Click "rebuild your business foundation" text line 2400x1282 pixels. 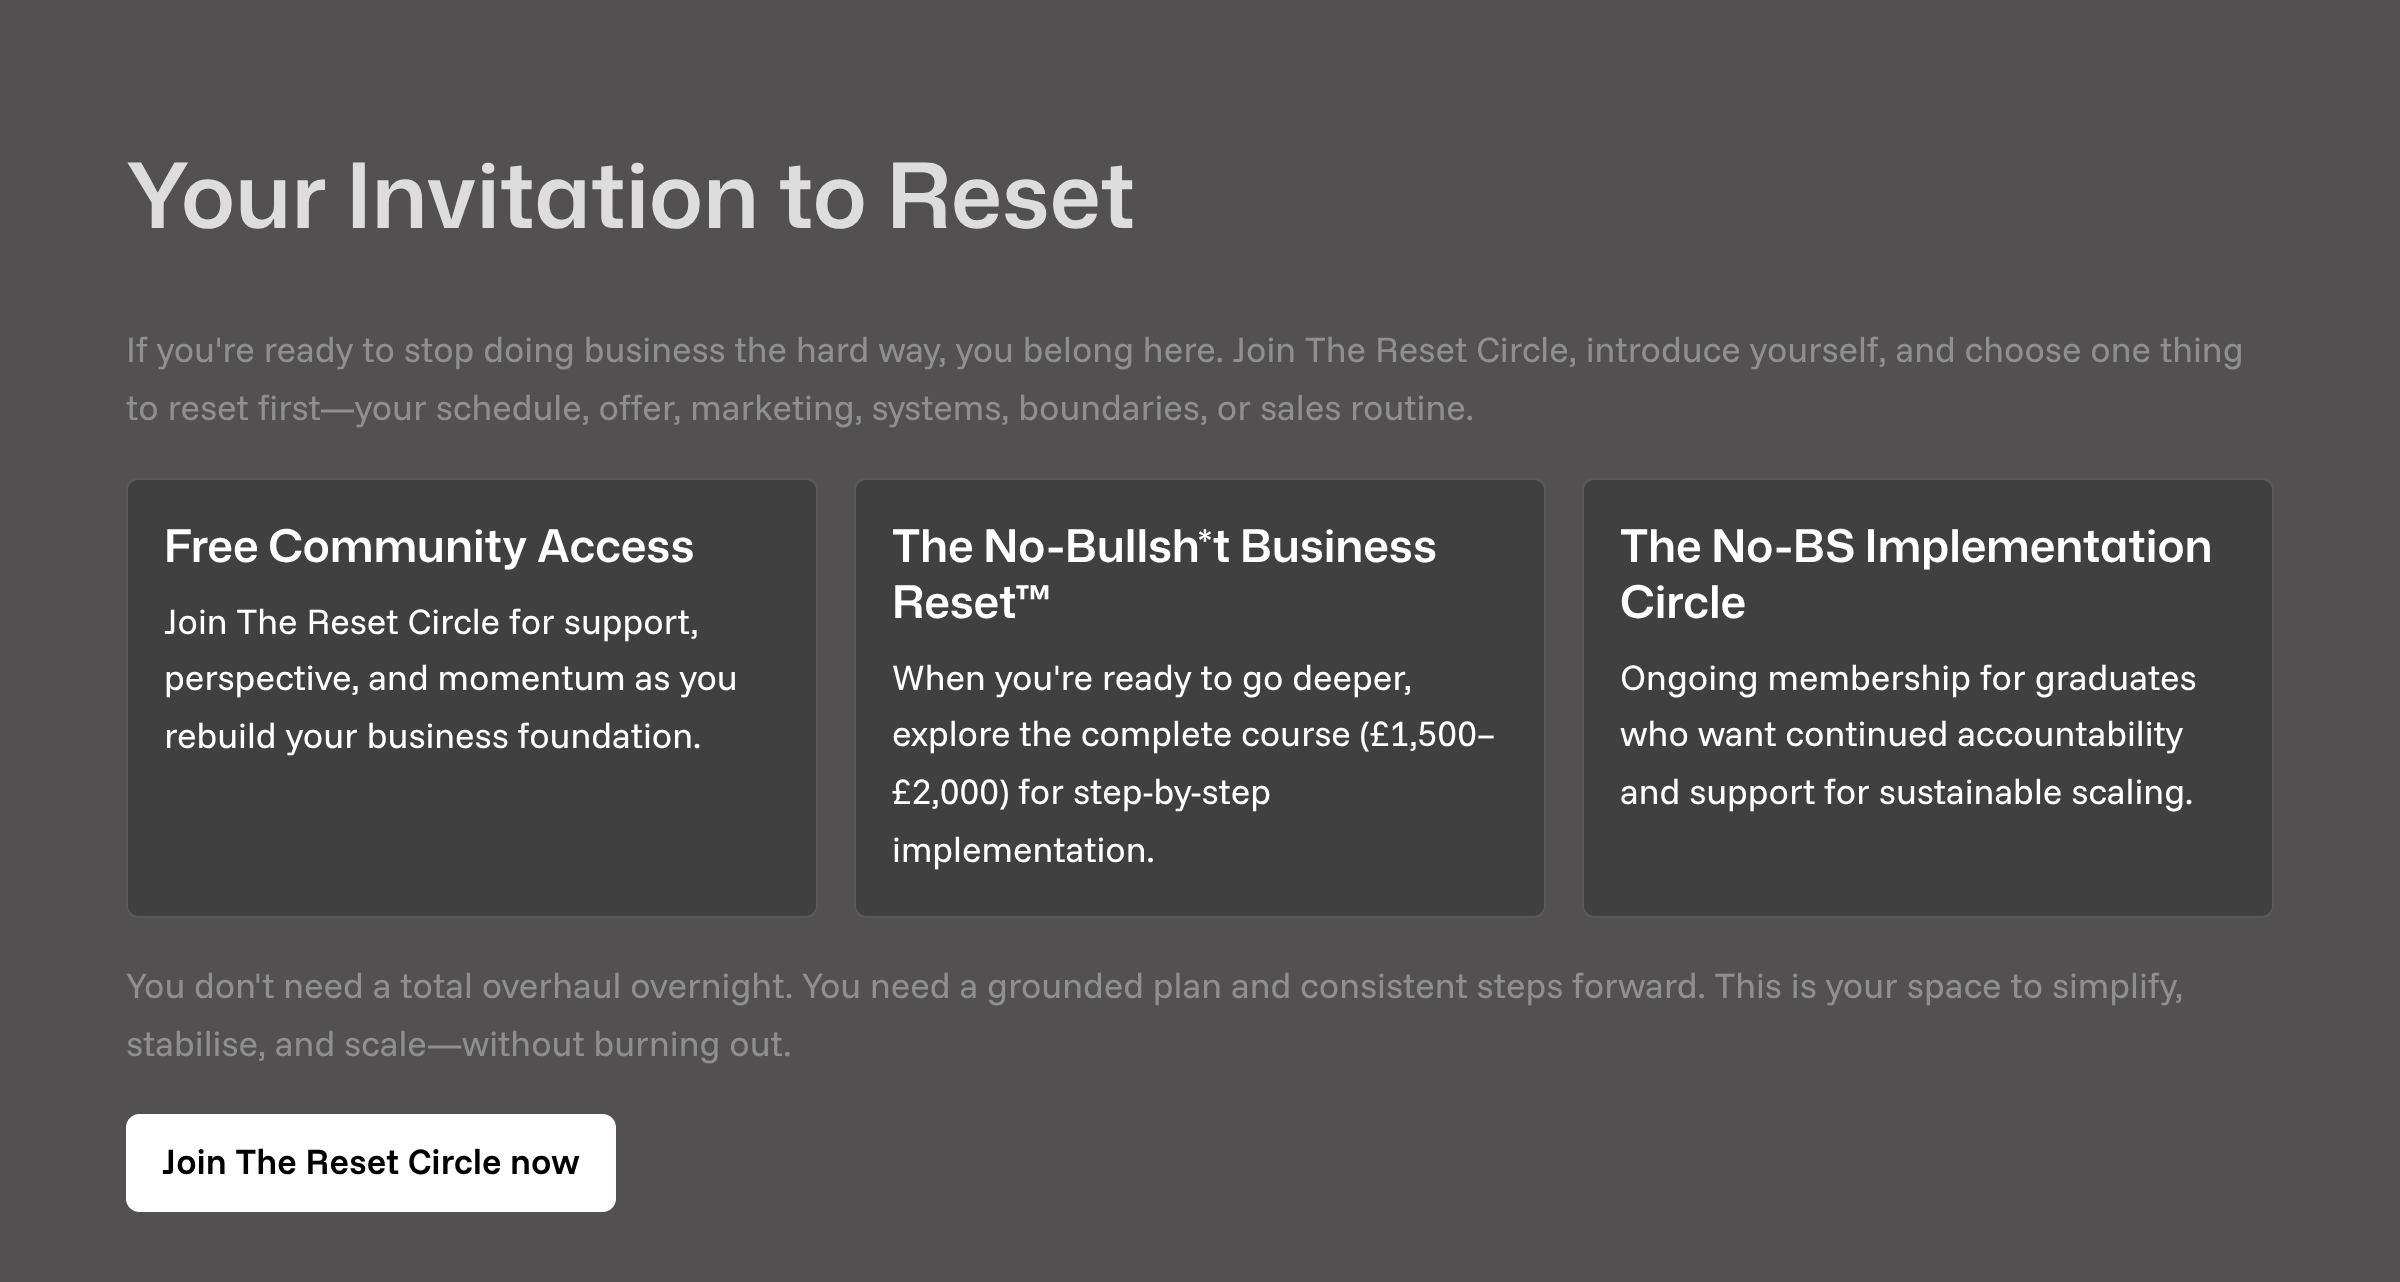click(432, 736)
